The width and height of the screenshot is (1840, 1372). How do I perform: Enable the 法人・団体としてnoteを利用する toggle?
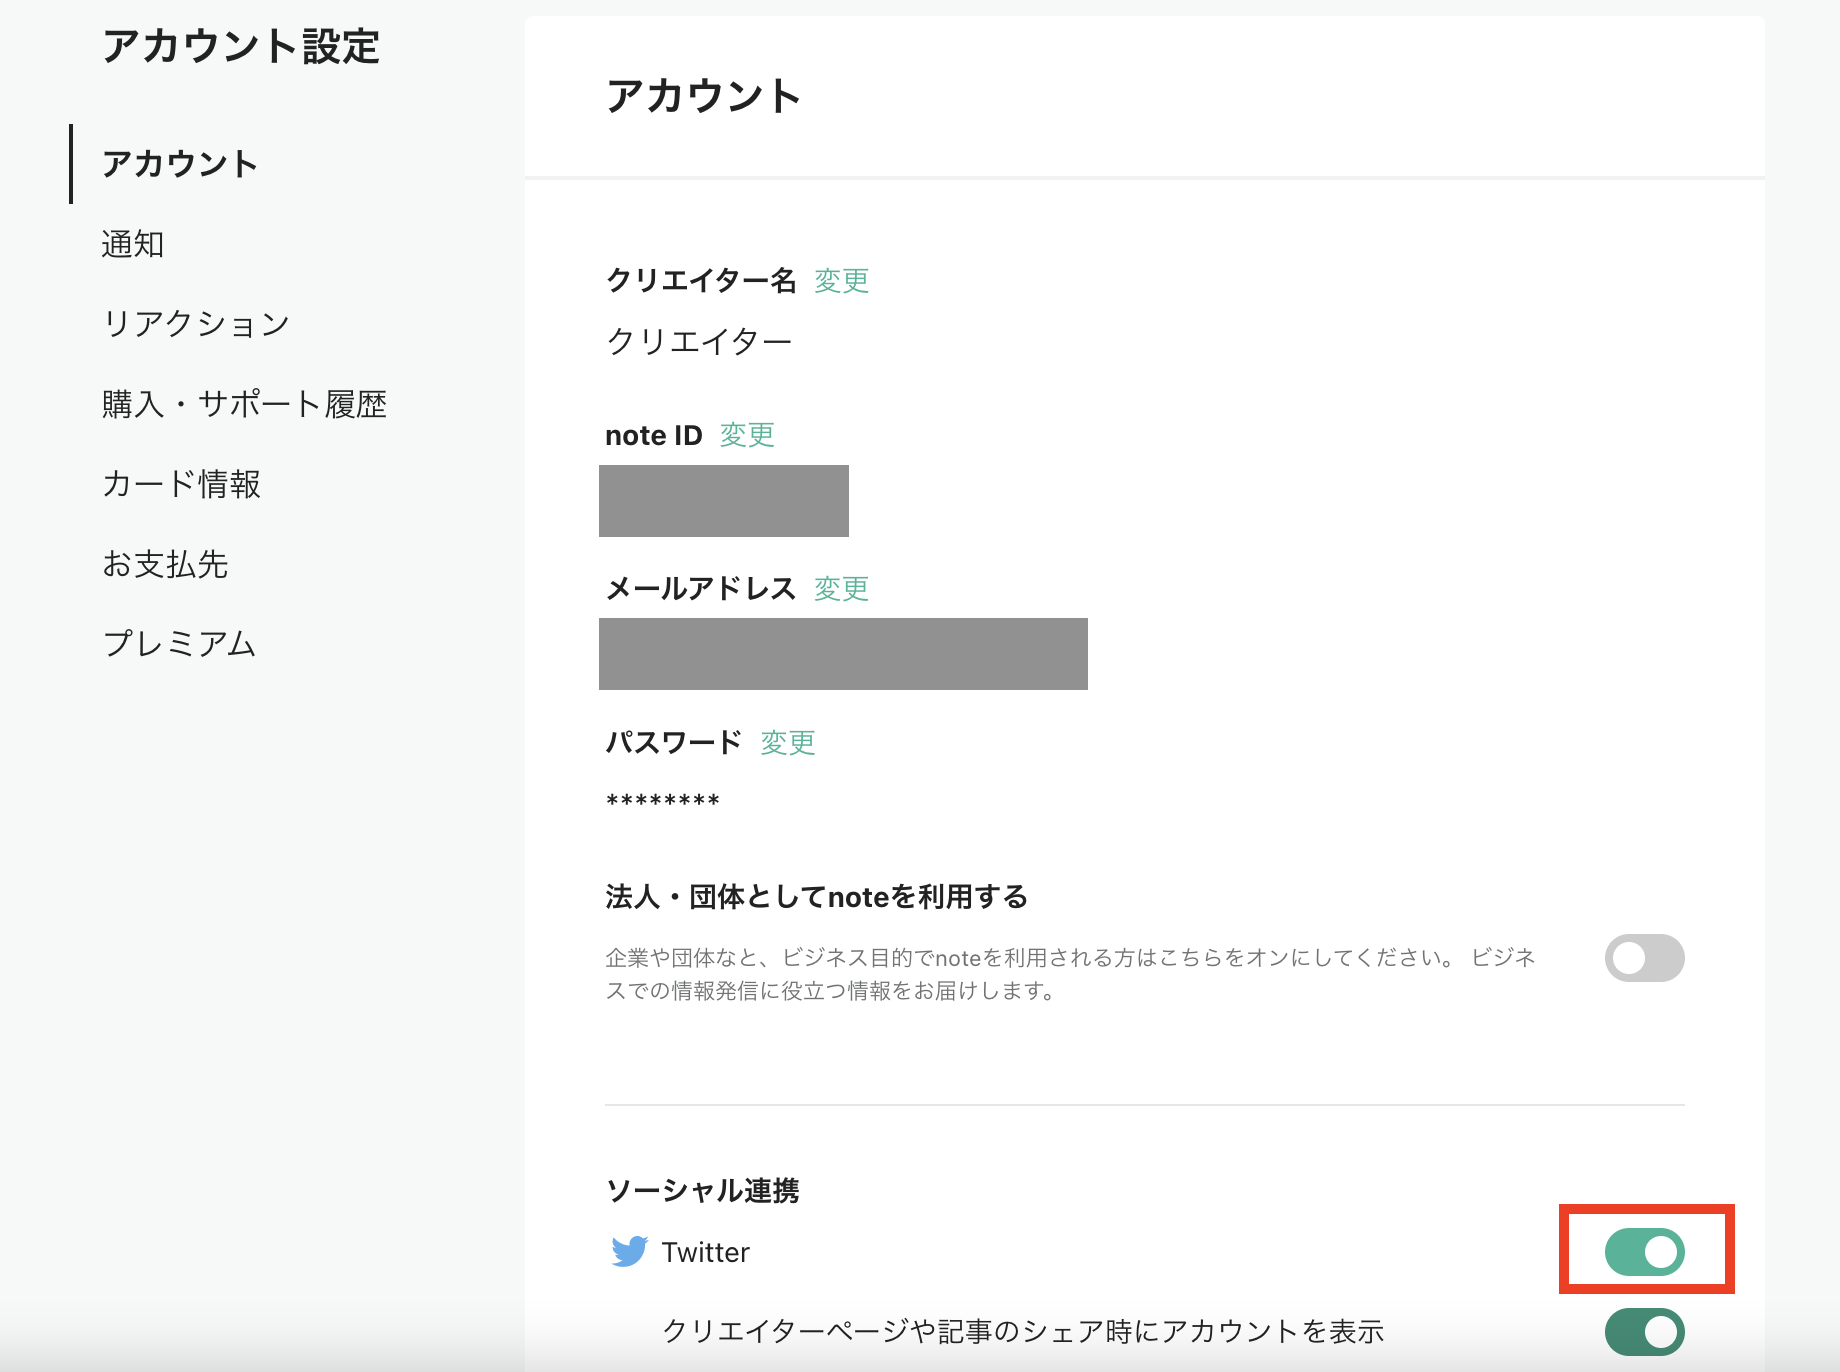[1644, 958]
